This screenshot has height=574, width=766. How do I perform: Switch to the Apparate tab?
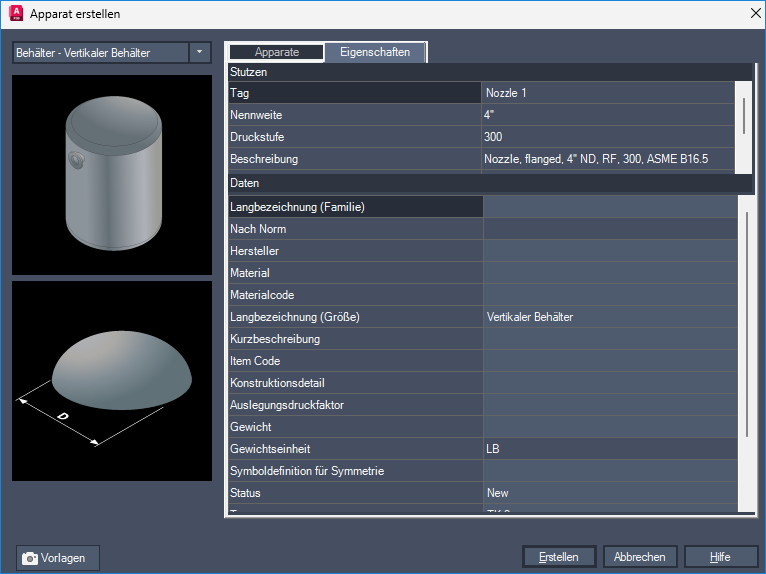pos(277,52)
